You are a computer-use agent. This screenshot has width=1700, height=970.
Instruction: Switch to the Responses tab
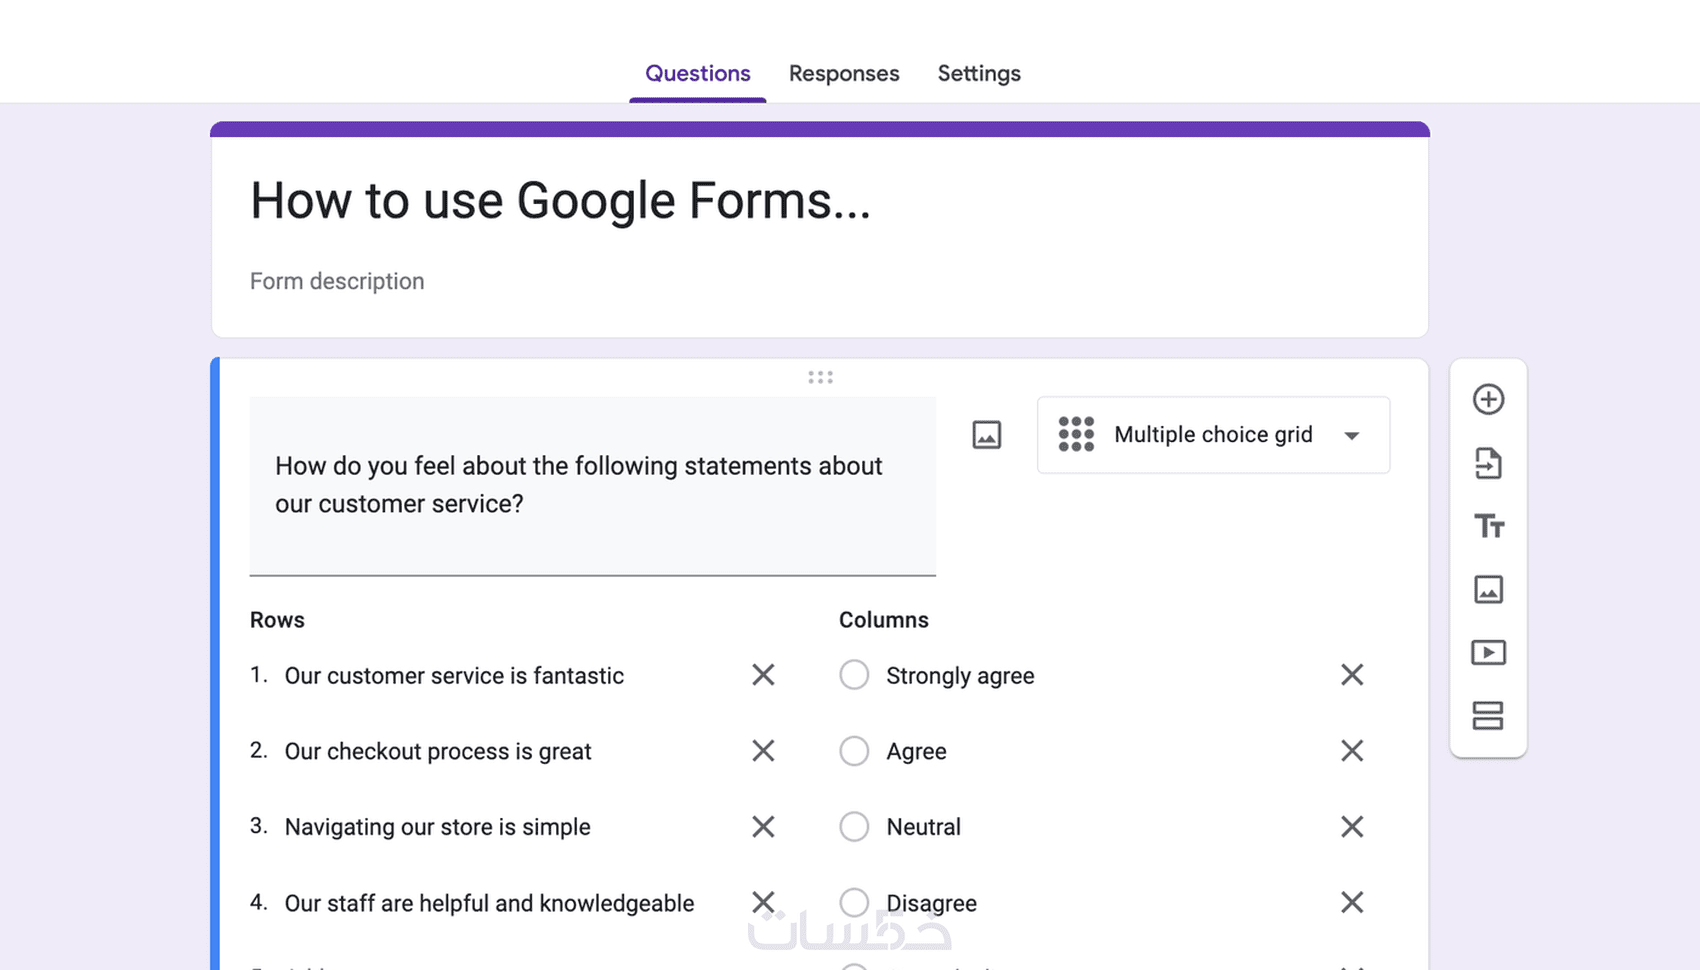pyautogui.click(x=843, y=73)
